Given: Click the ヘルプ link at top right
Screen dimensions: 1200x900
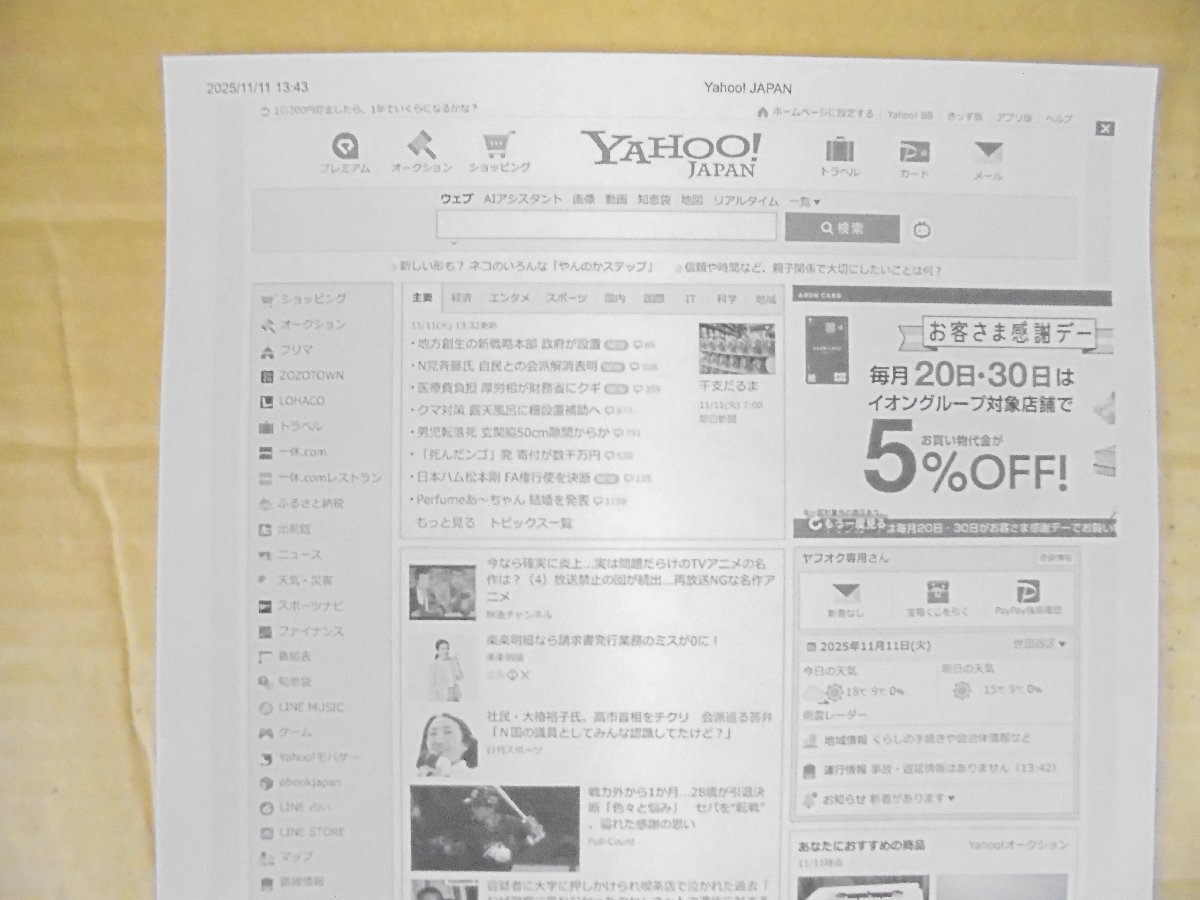Looking at the screenshot, I should pos(1059,118).
